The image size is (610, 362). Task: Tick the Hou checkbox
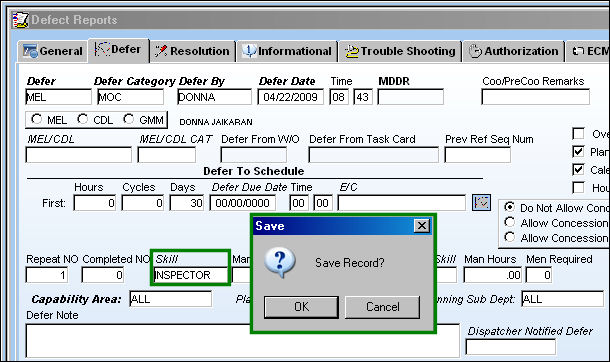pos(578,187)
